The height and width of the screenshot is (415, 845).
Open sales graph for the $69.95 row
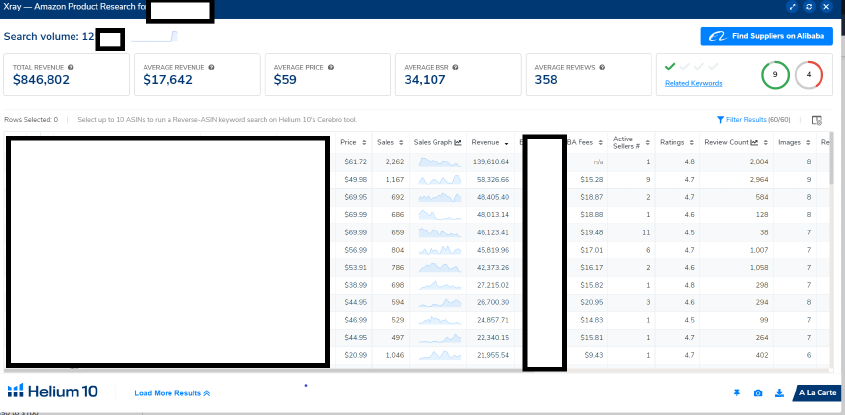tap(440, 197)
